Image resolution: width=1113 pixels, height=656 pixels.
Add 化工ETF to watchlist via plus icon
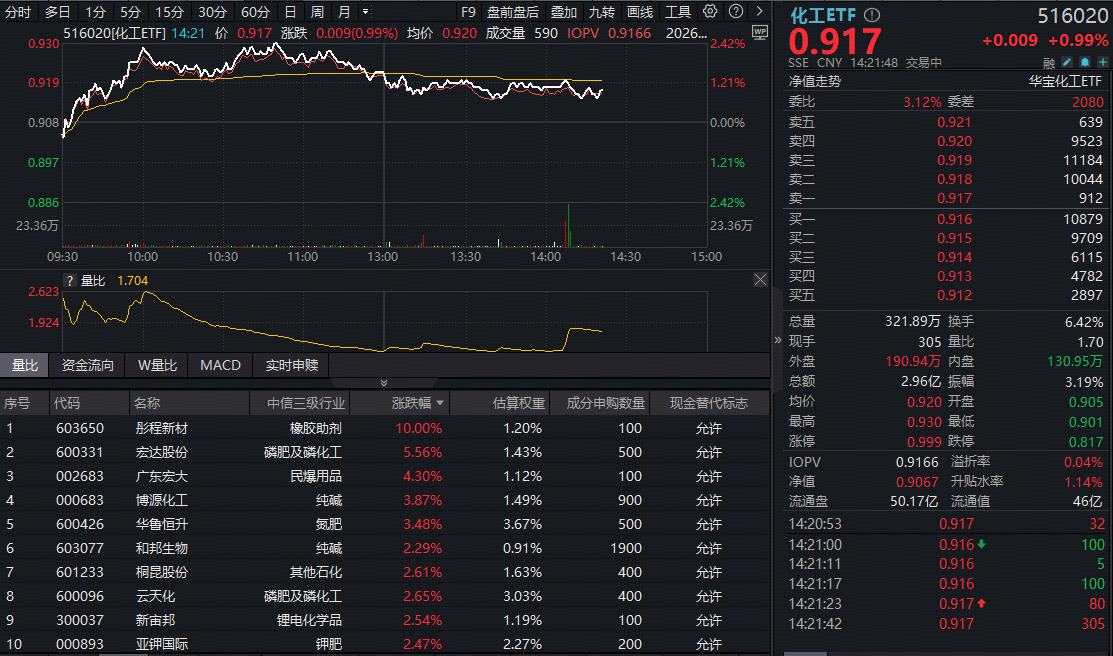1102,62
